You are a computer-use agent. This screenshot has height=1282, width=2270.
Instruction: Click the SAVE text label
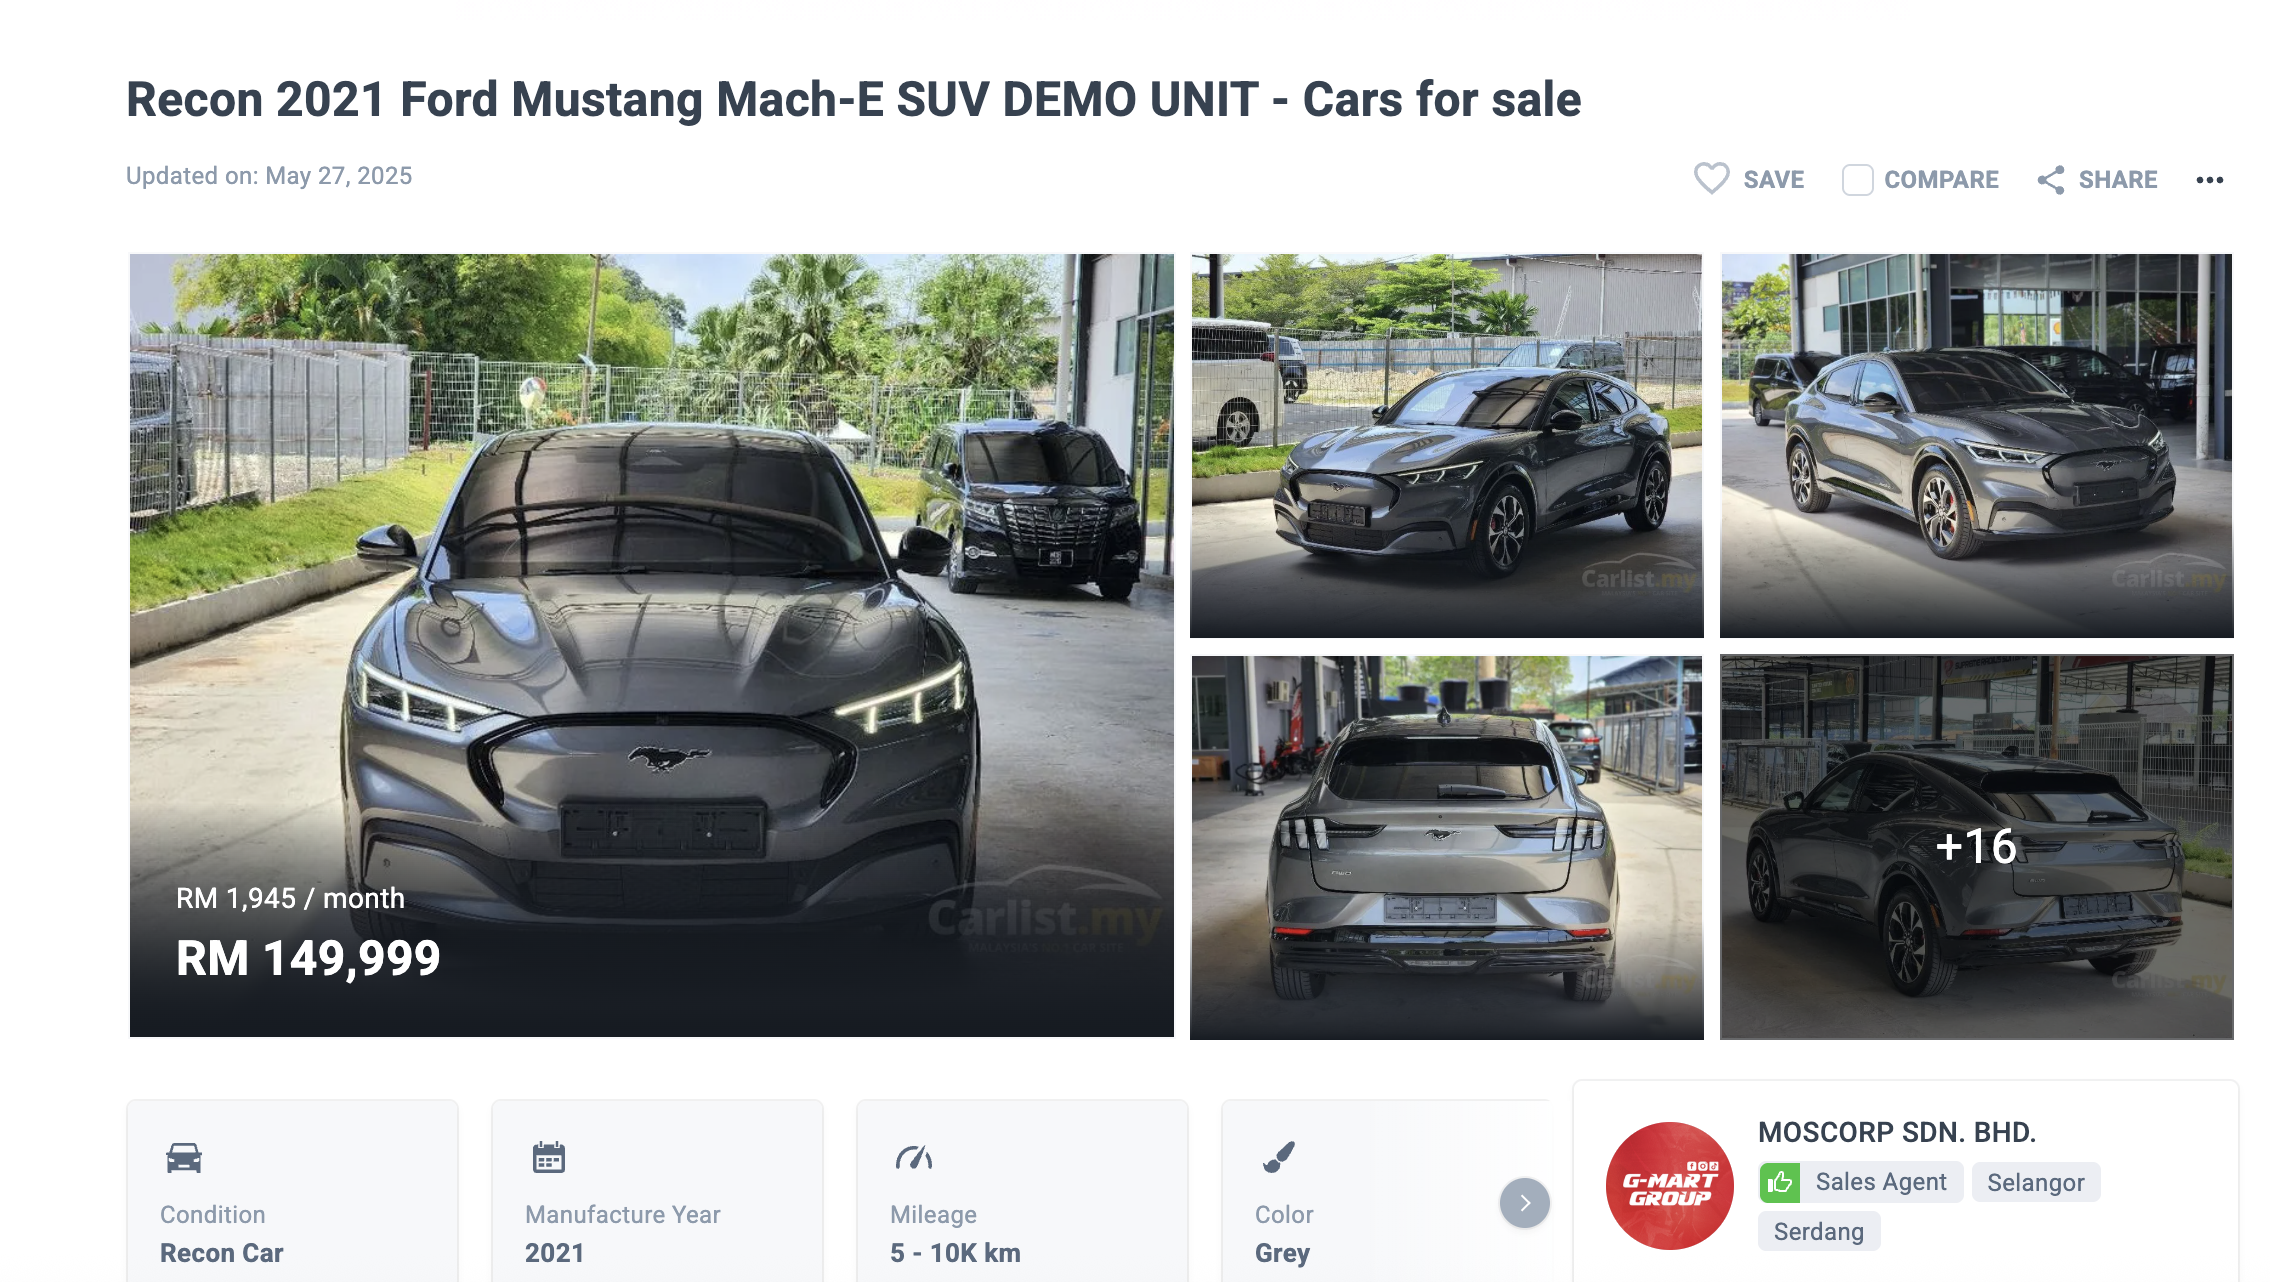point(1773,180)
